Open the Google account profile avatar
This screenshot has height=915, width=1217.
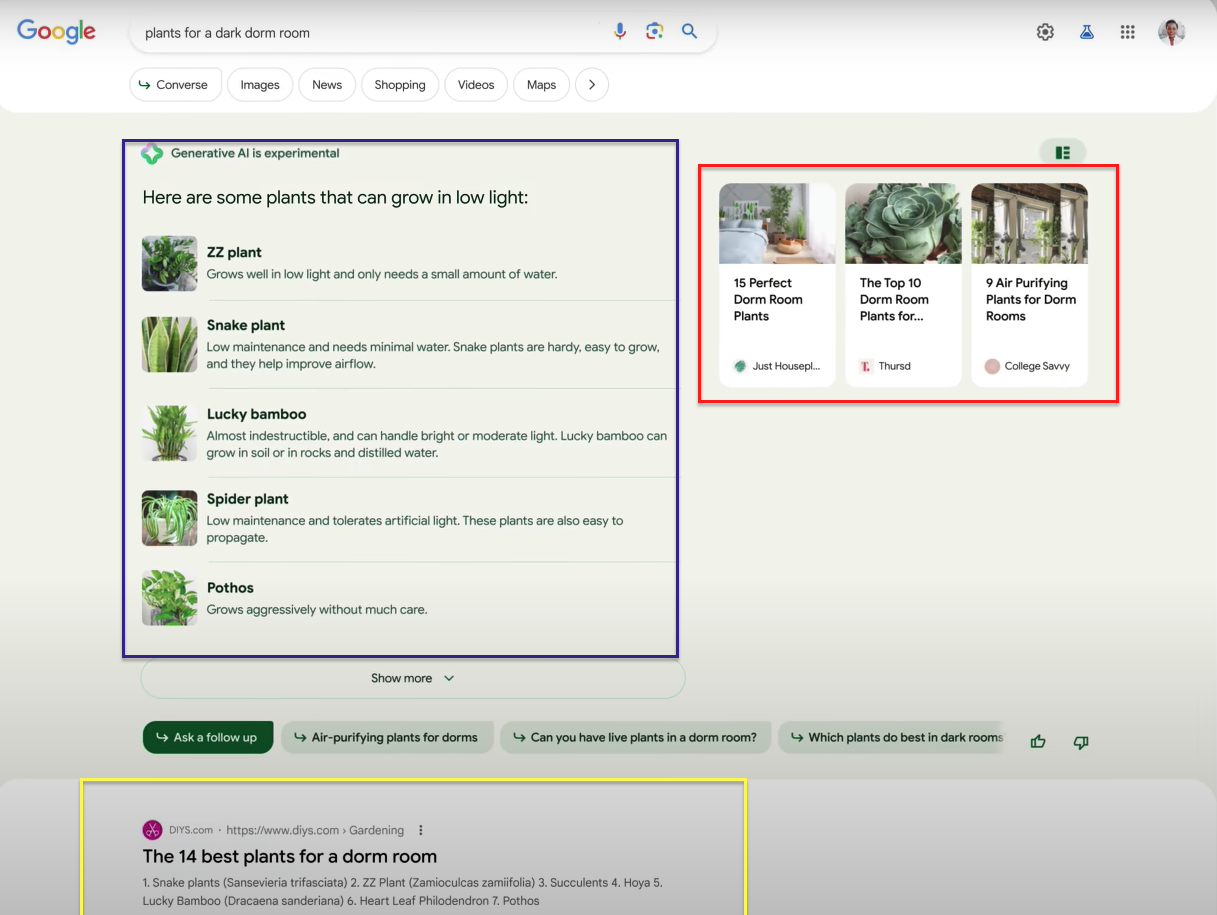click(1171, 32)
